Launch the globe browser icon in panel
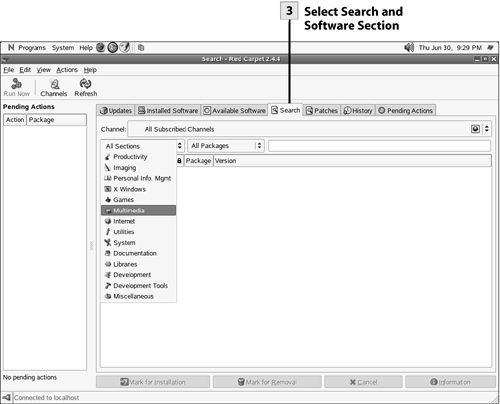This screenshot has width=500, height=404. tap(101, 47)
